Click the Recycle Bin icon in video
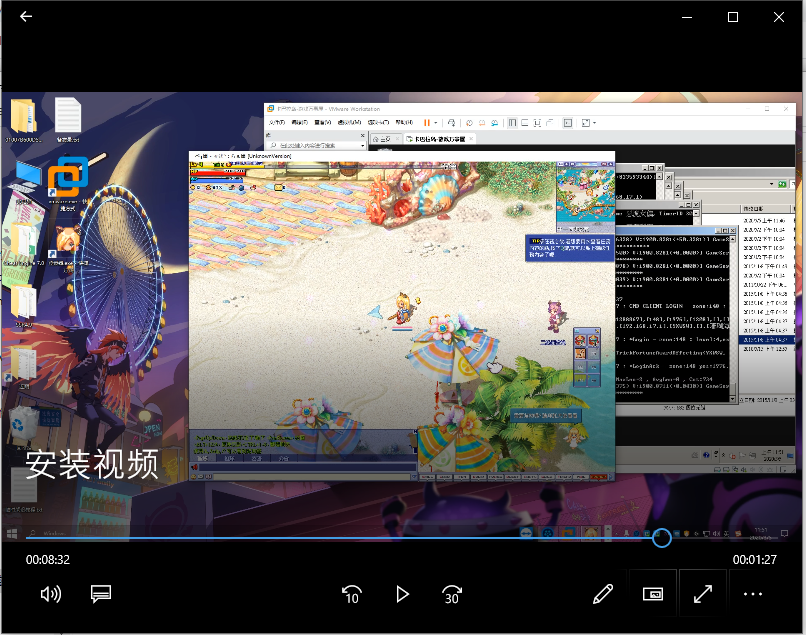 point(22,423)
